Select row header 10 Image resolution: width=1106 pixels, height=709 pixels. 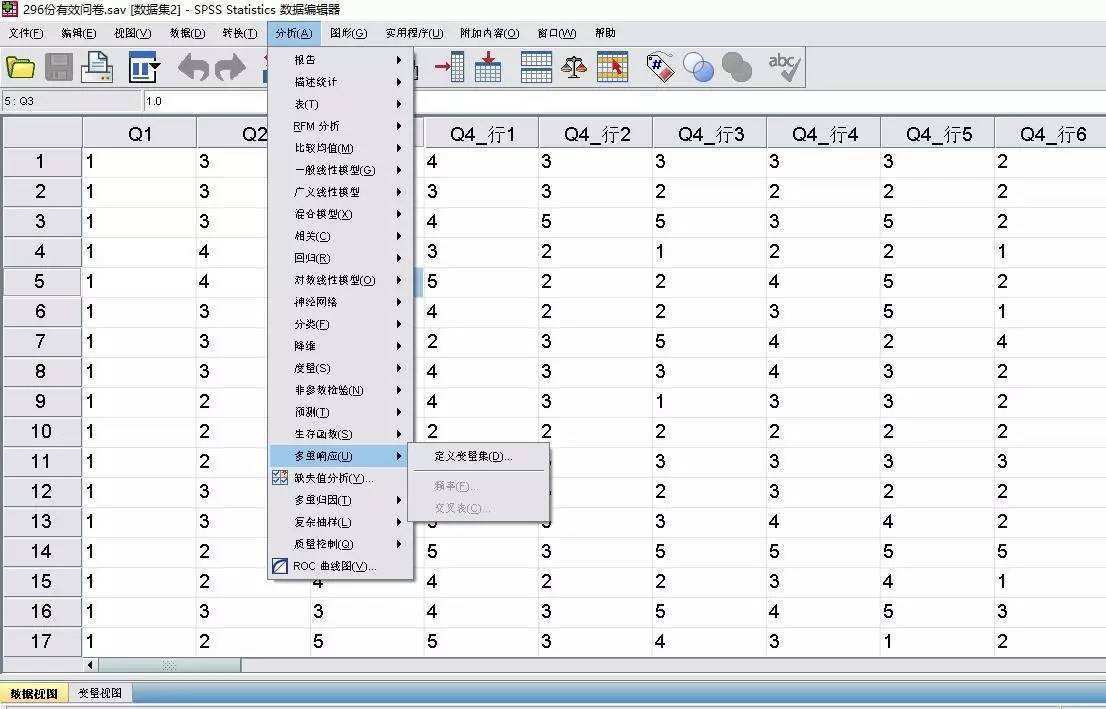41,431
